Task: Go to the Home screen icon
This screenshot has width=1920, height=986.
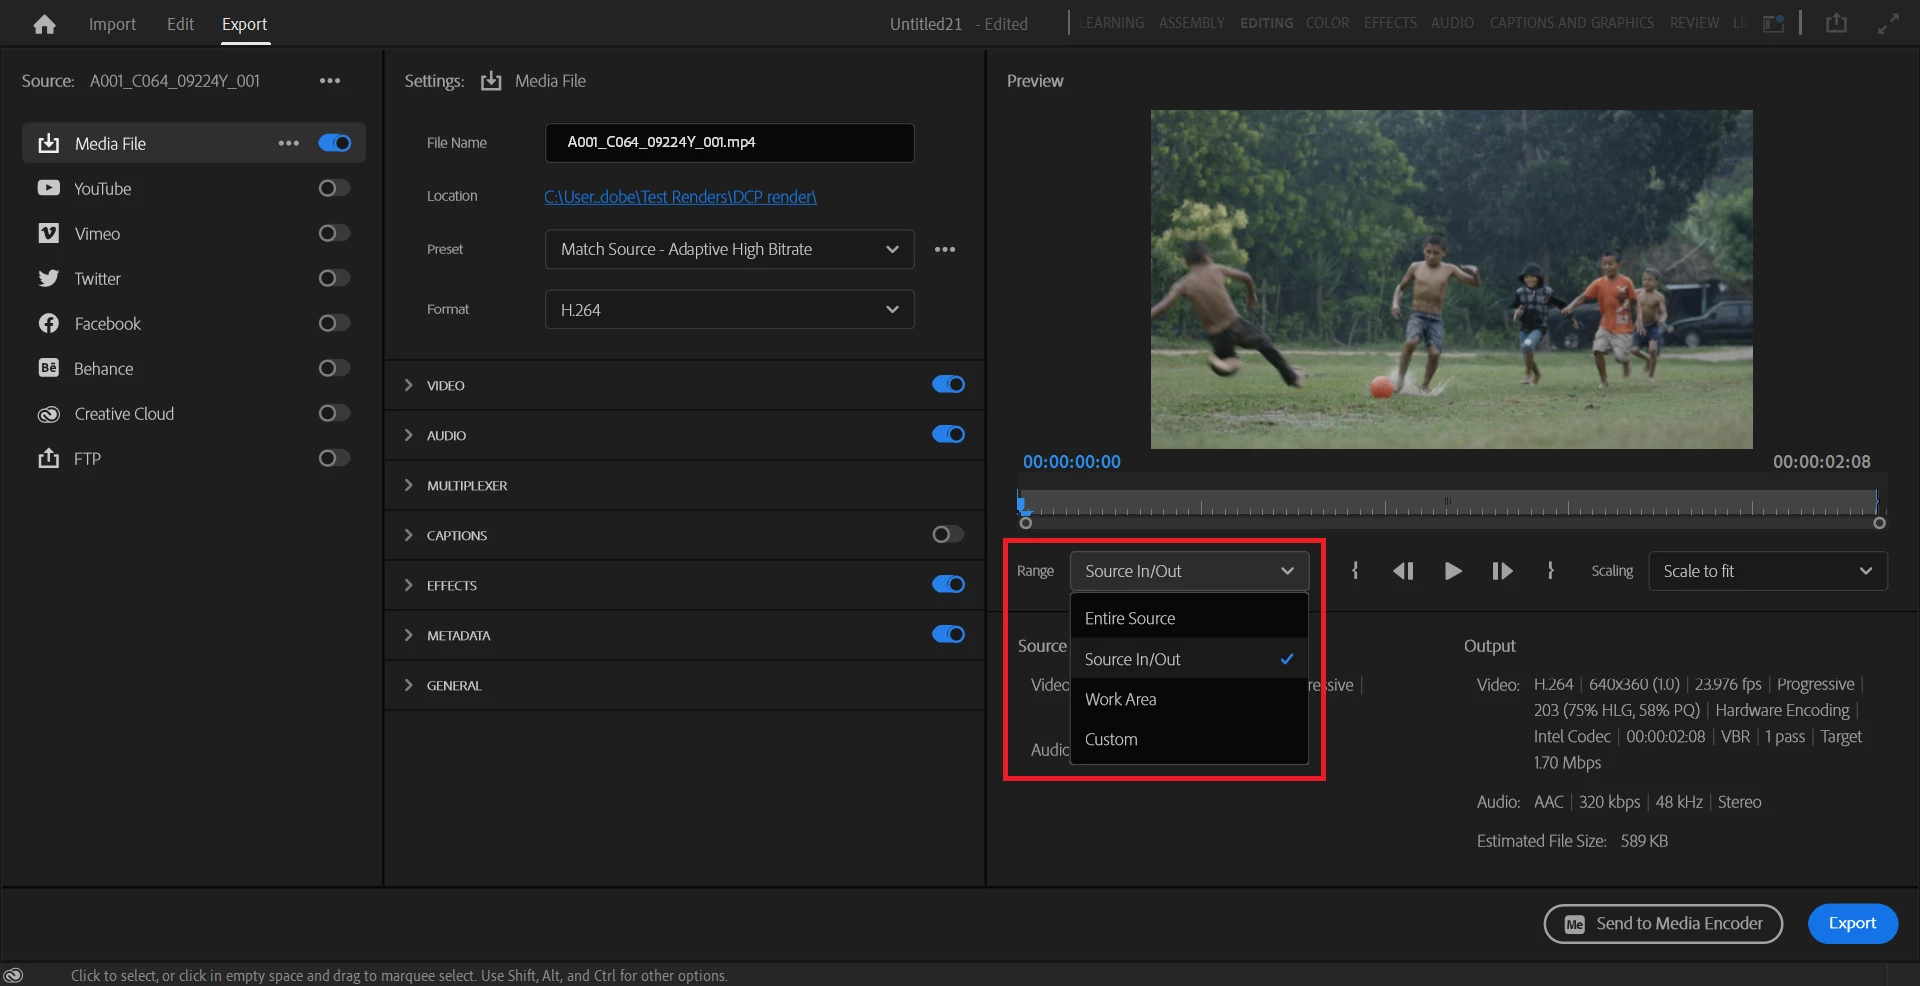Action: click(44, 24)
